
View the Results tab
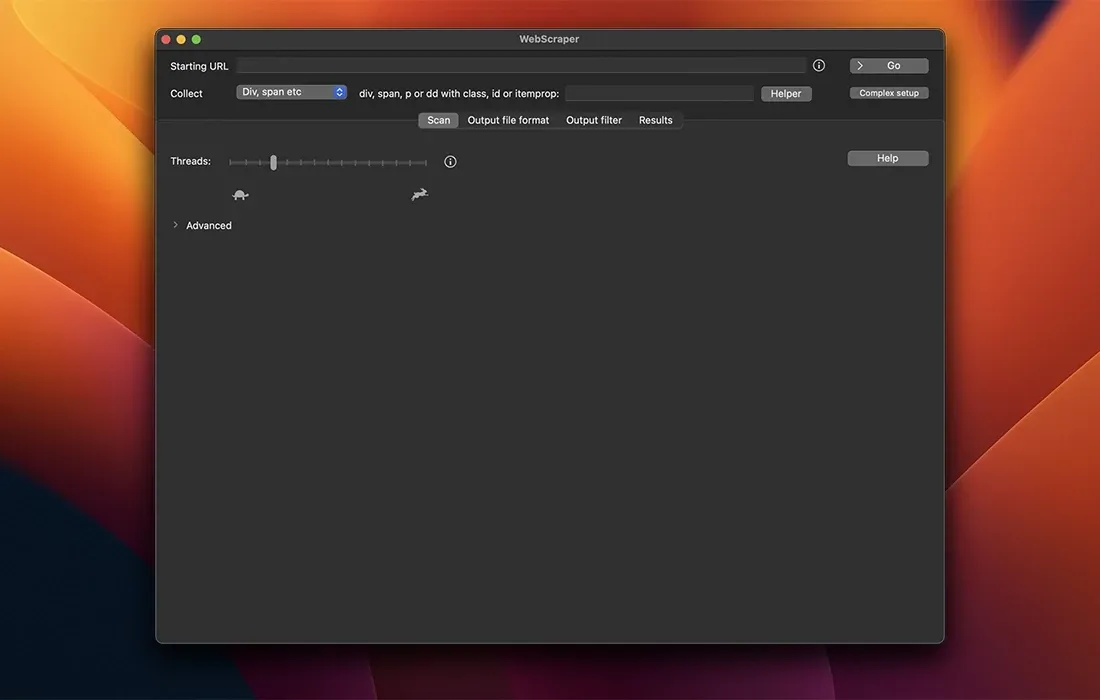coord(656,120)
